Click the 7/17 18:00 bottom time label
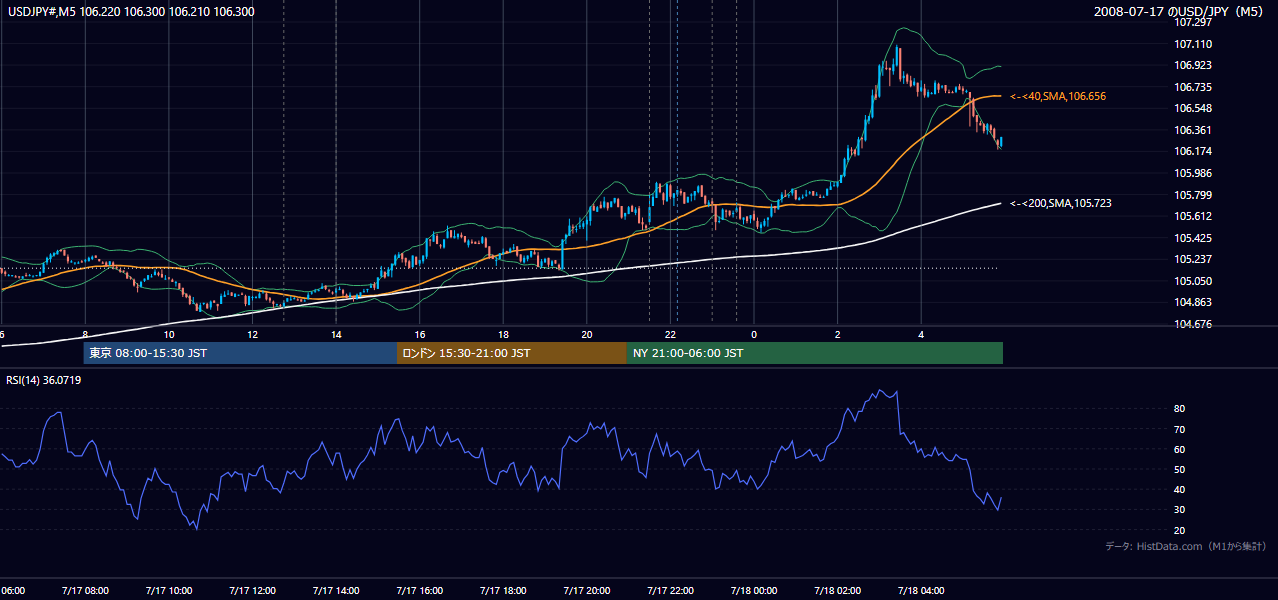Viewport: 1278px width, 600px height. tap(503, 591)
